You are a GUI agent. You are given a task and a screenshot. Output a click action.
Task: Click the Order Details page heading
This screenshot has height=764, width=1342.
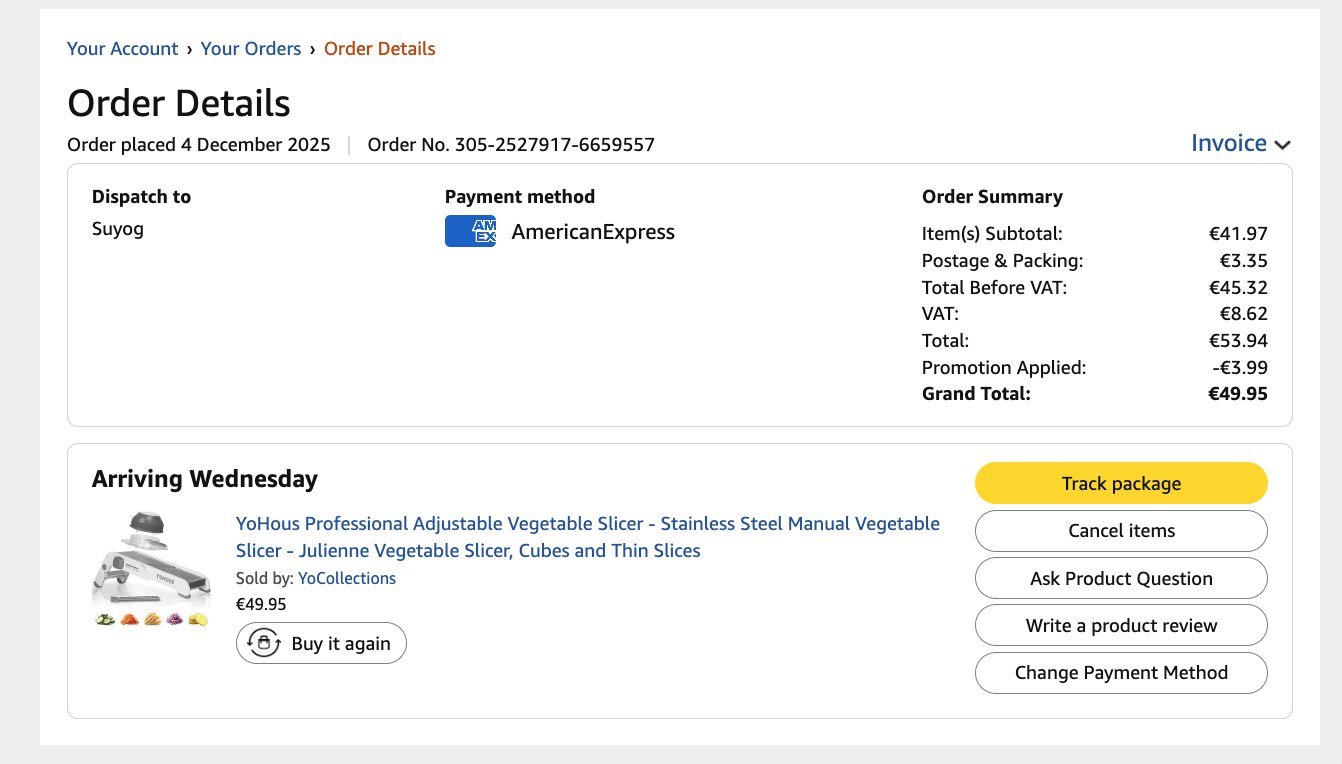tap(179, 103)
